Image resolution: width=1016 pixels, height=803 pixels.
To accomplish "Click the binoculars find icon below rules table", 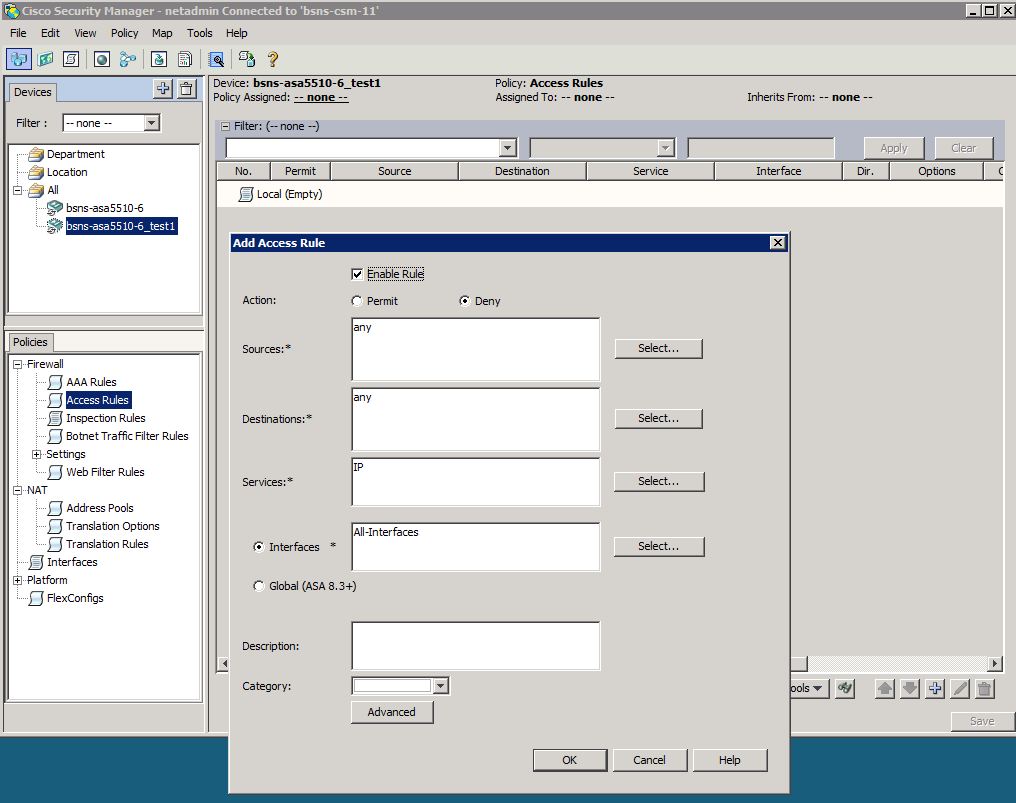I will pos(845,688).
